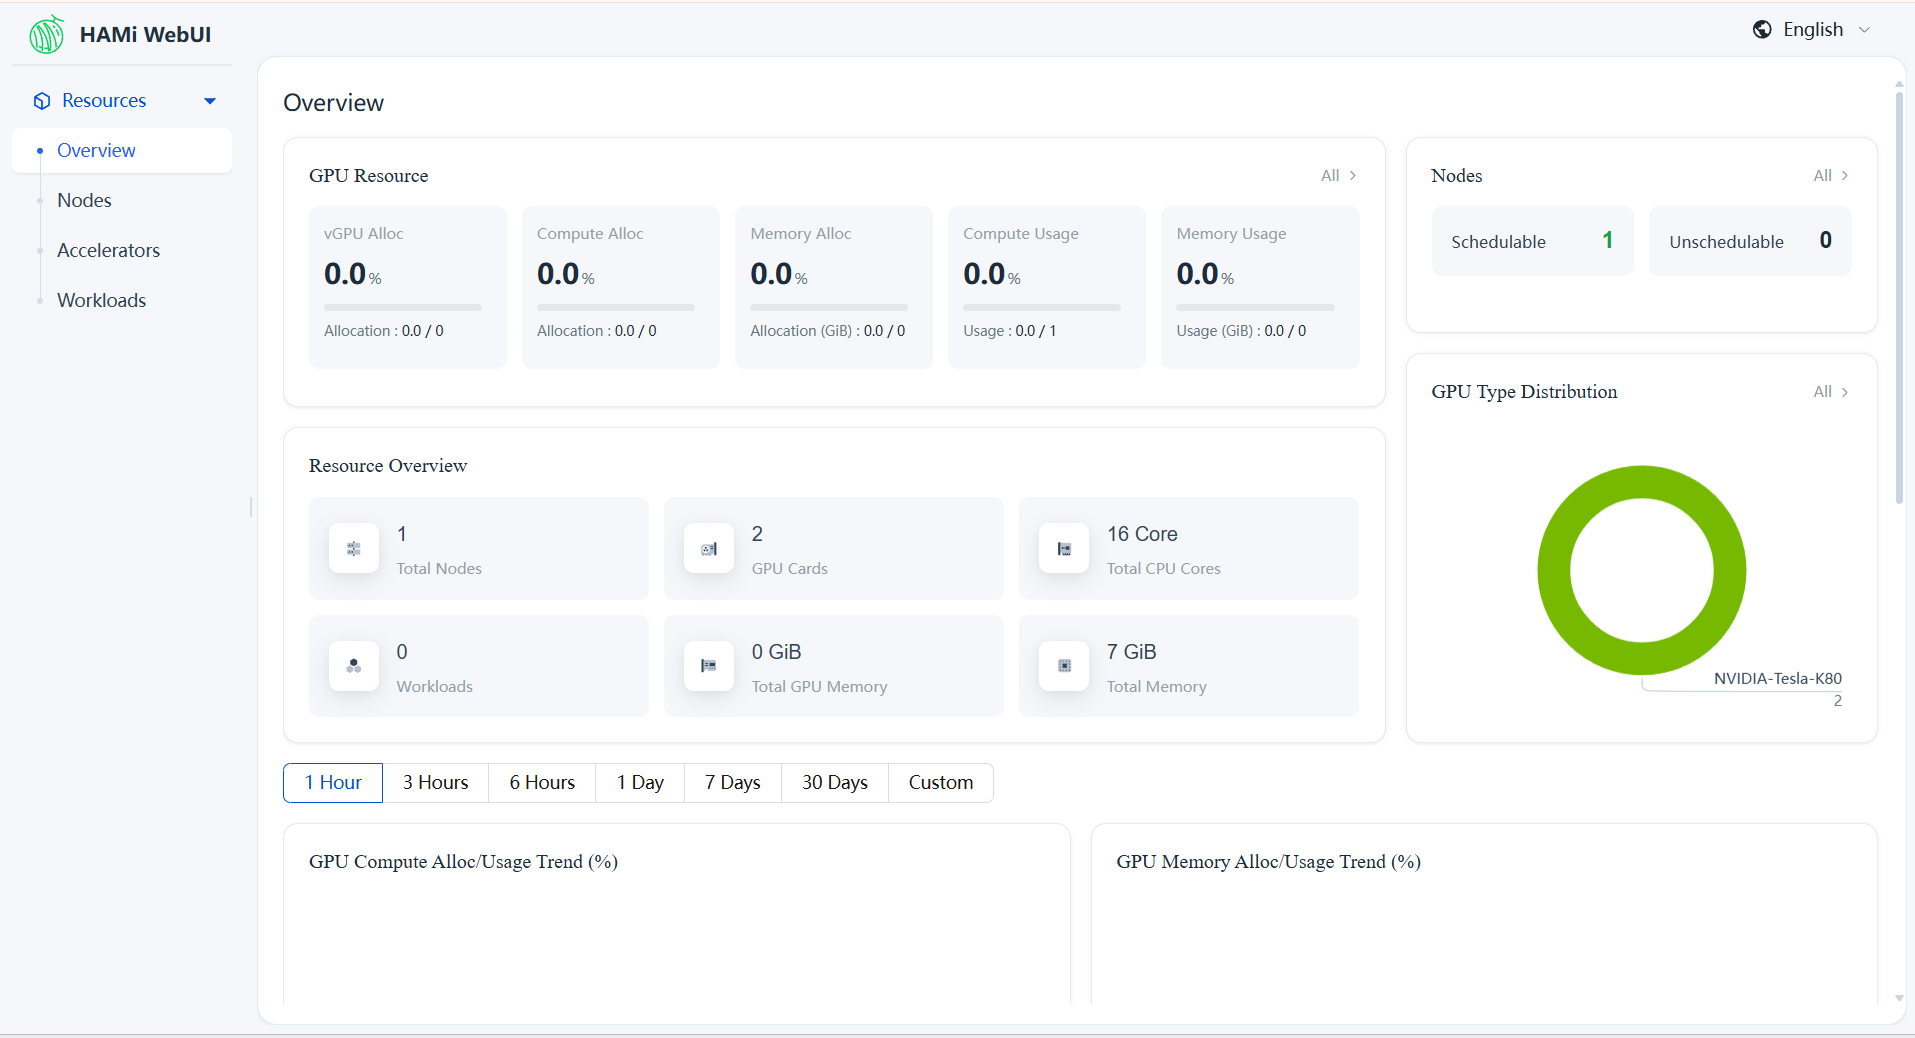
Task: Select the 7 Days time range
Action: tap(733, 783)
